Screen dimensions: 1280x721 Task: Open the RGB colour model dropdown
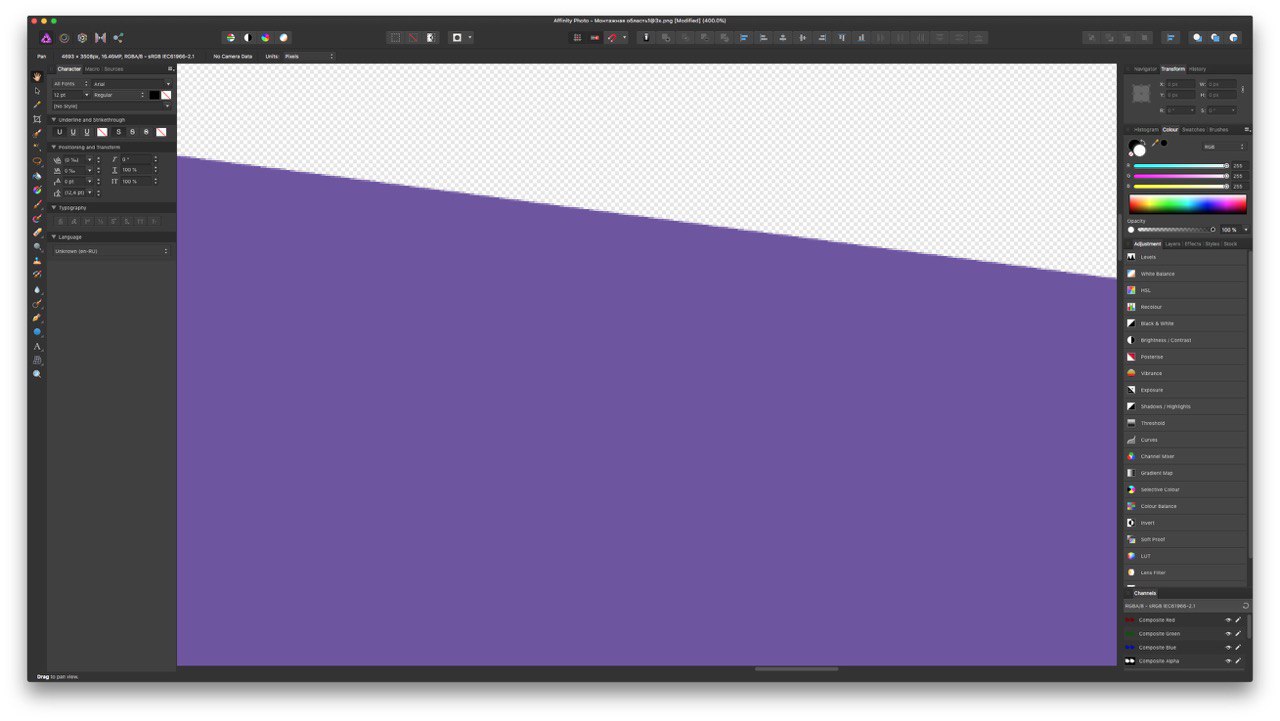(x=1225, y=147)
